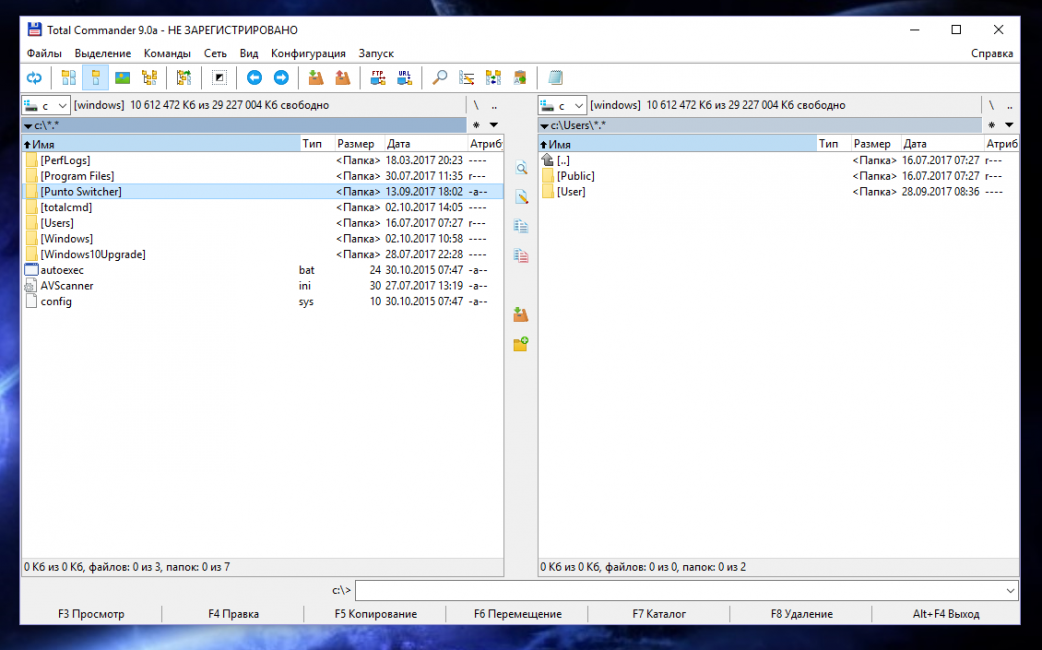1042x650 pixels.
Task: Click the Alt+F4 Выход button
Action: (x=946, y=614)
